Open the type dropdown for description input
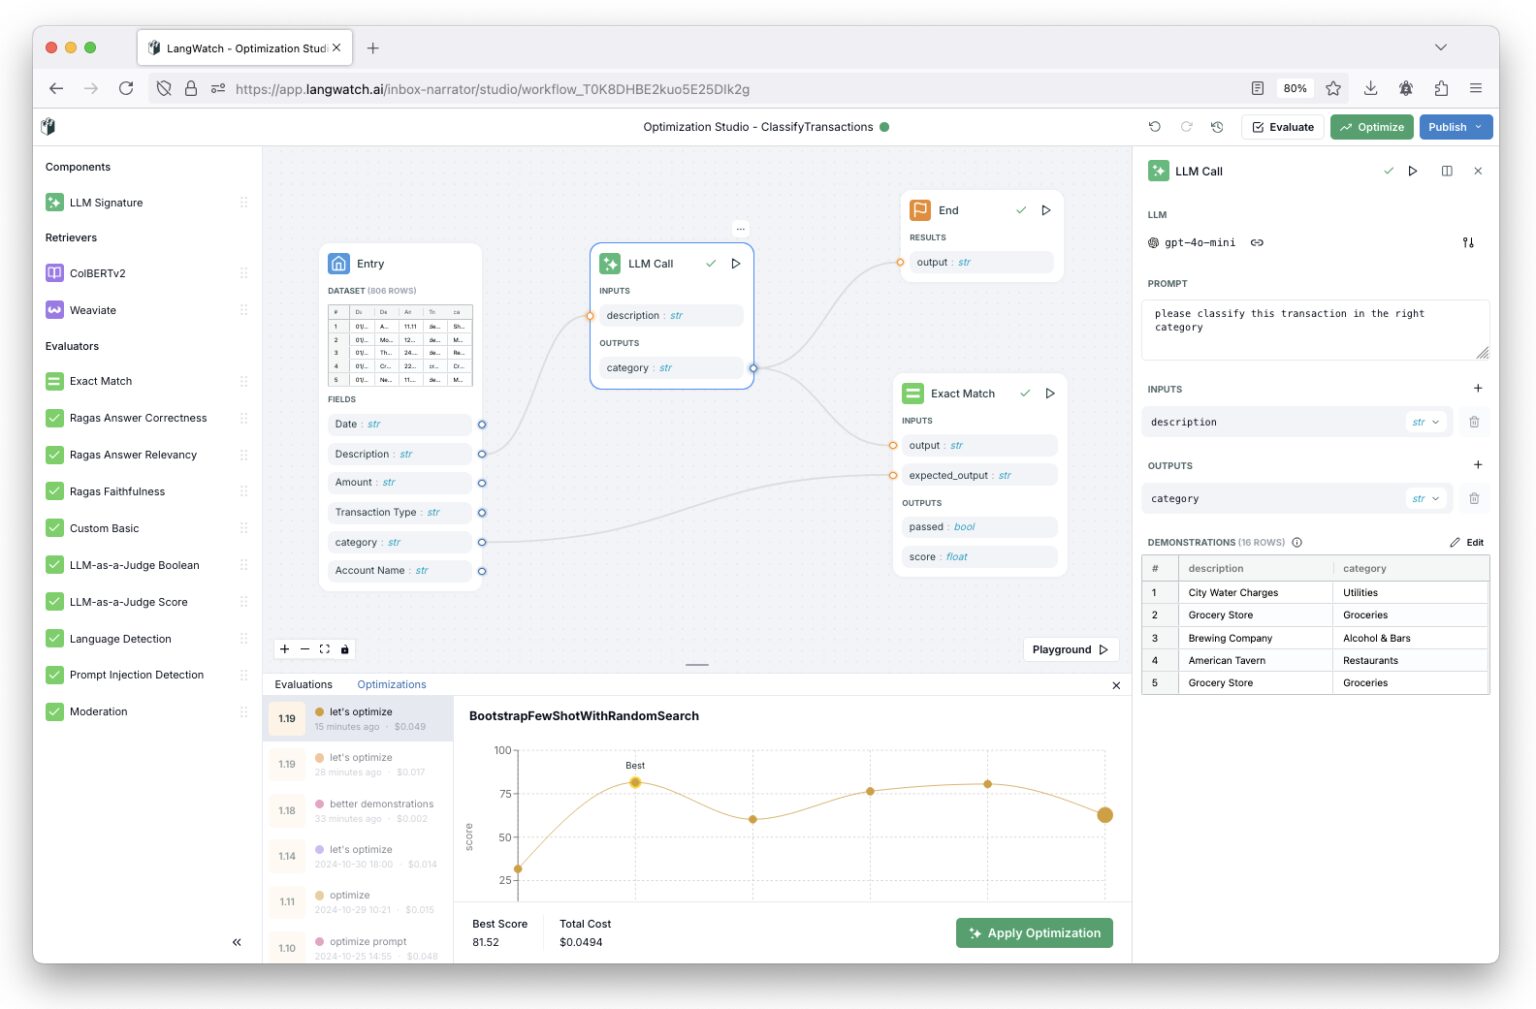This screenshot has height=1009, width=1536. click(1427, 421)
